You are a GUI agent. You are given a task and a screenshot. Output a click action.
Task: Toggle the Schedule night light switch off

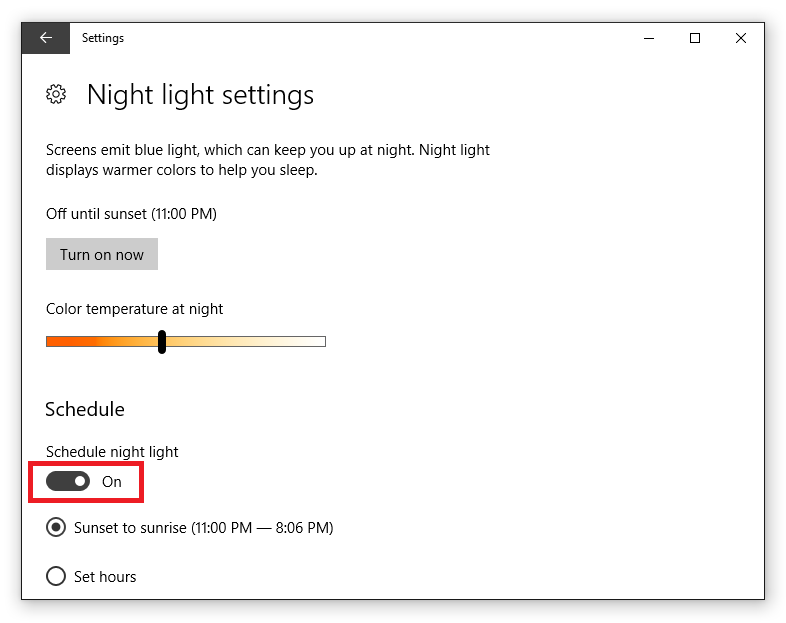point(68,481)
